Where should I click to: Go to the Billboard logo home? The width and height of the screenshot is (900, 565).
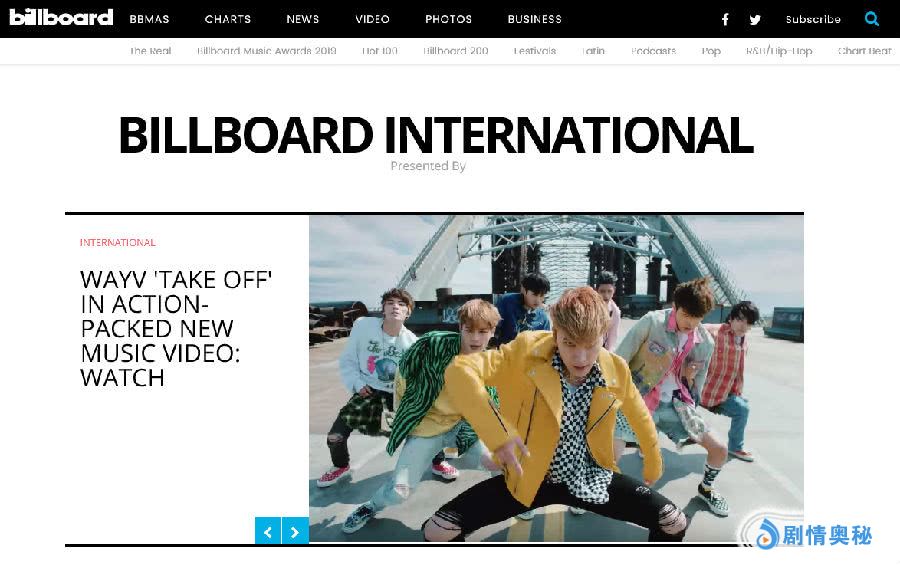61,17
